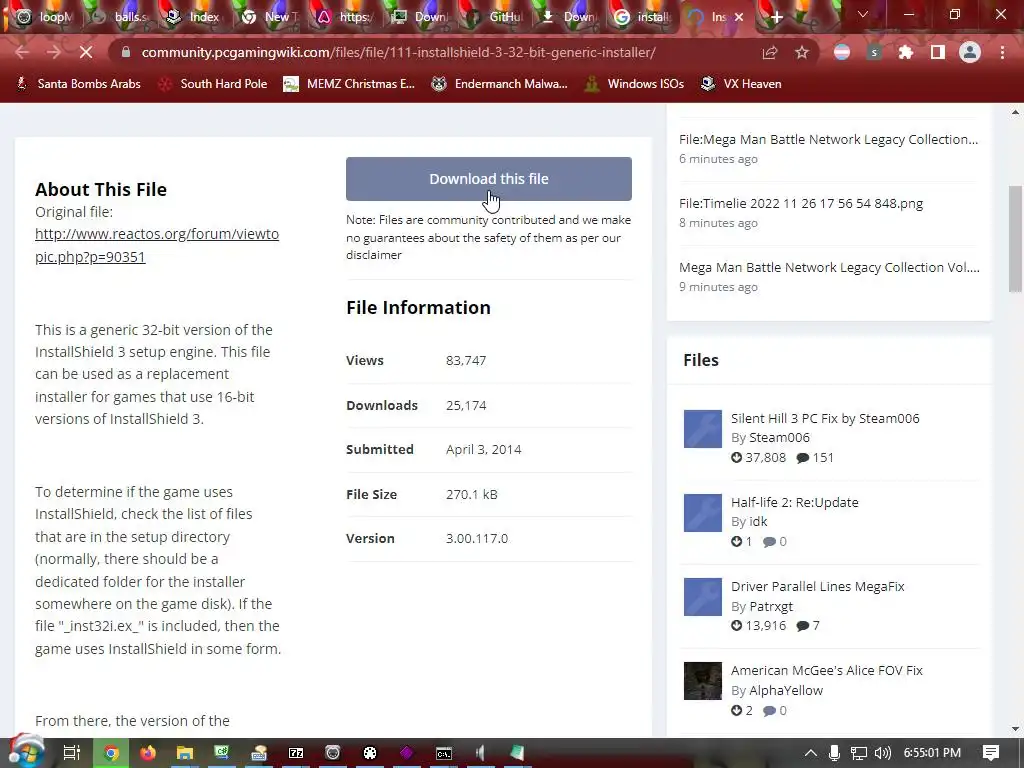Open File:Mega Man Battle Network Legacy Collection link
This screenshot has width=1024, height=768.
[828, 139]
